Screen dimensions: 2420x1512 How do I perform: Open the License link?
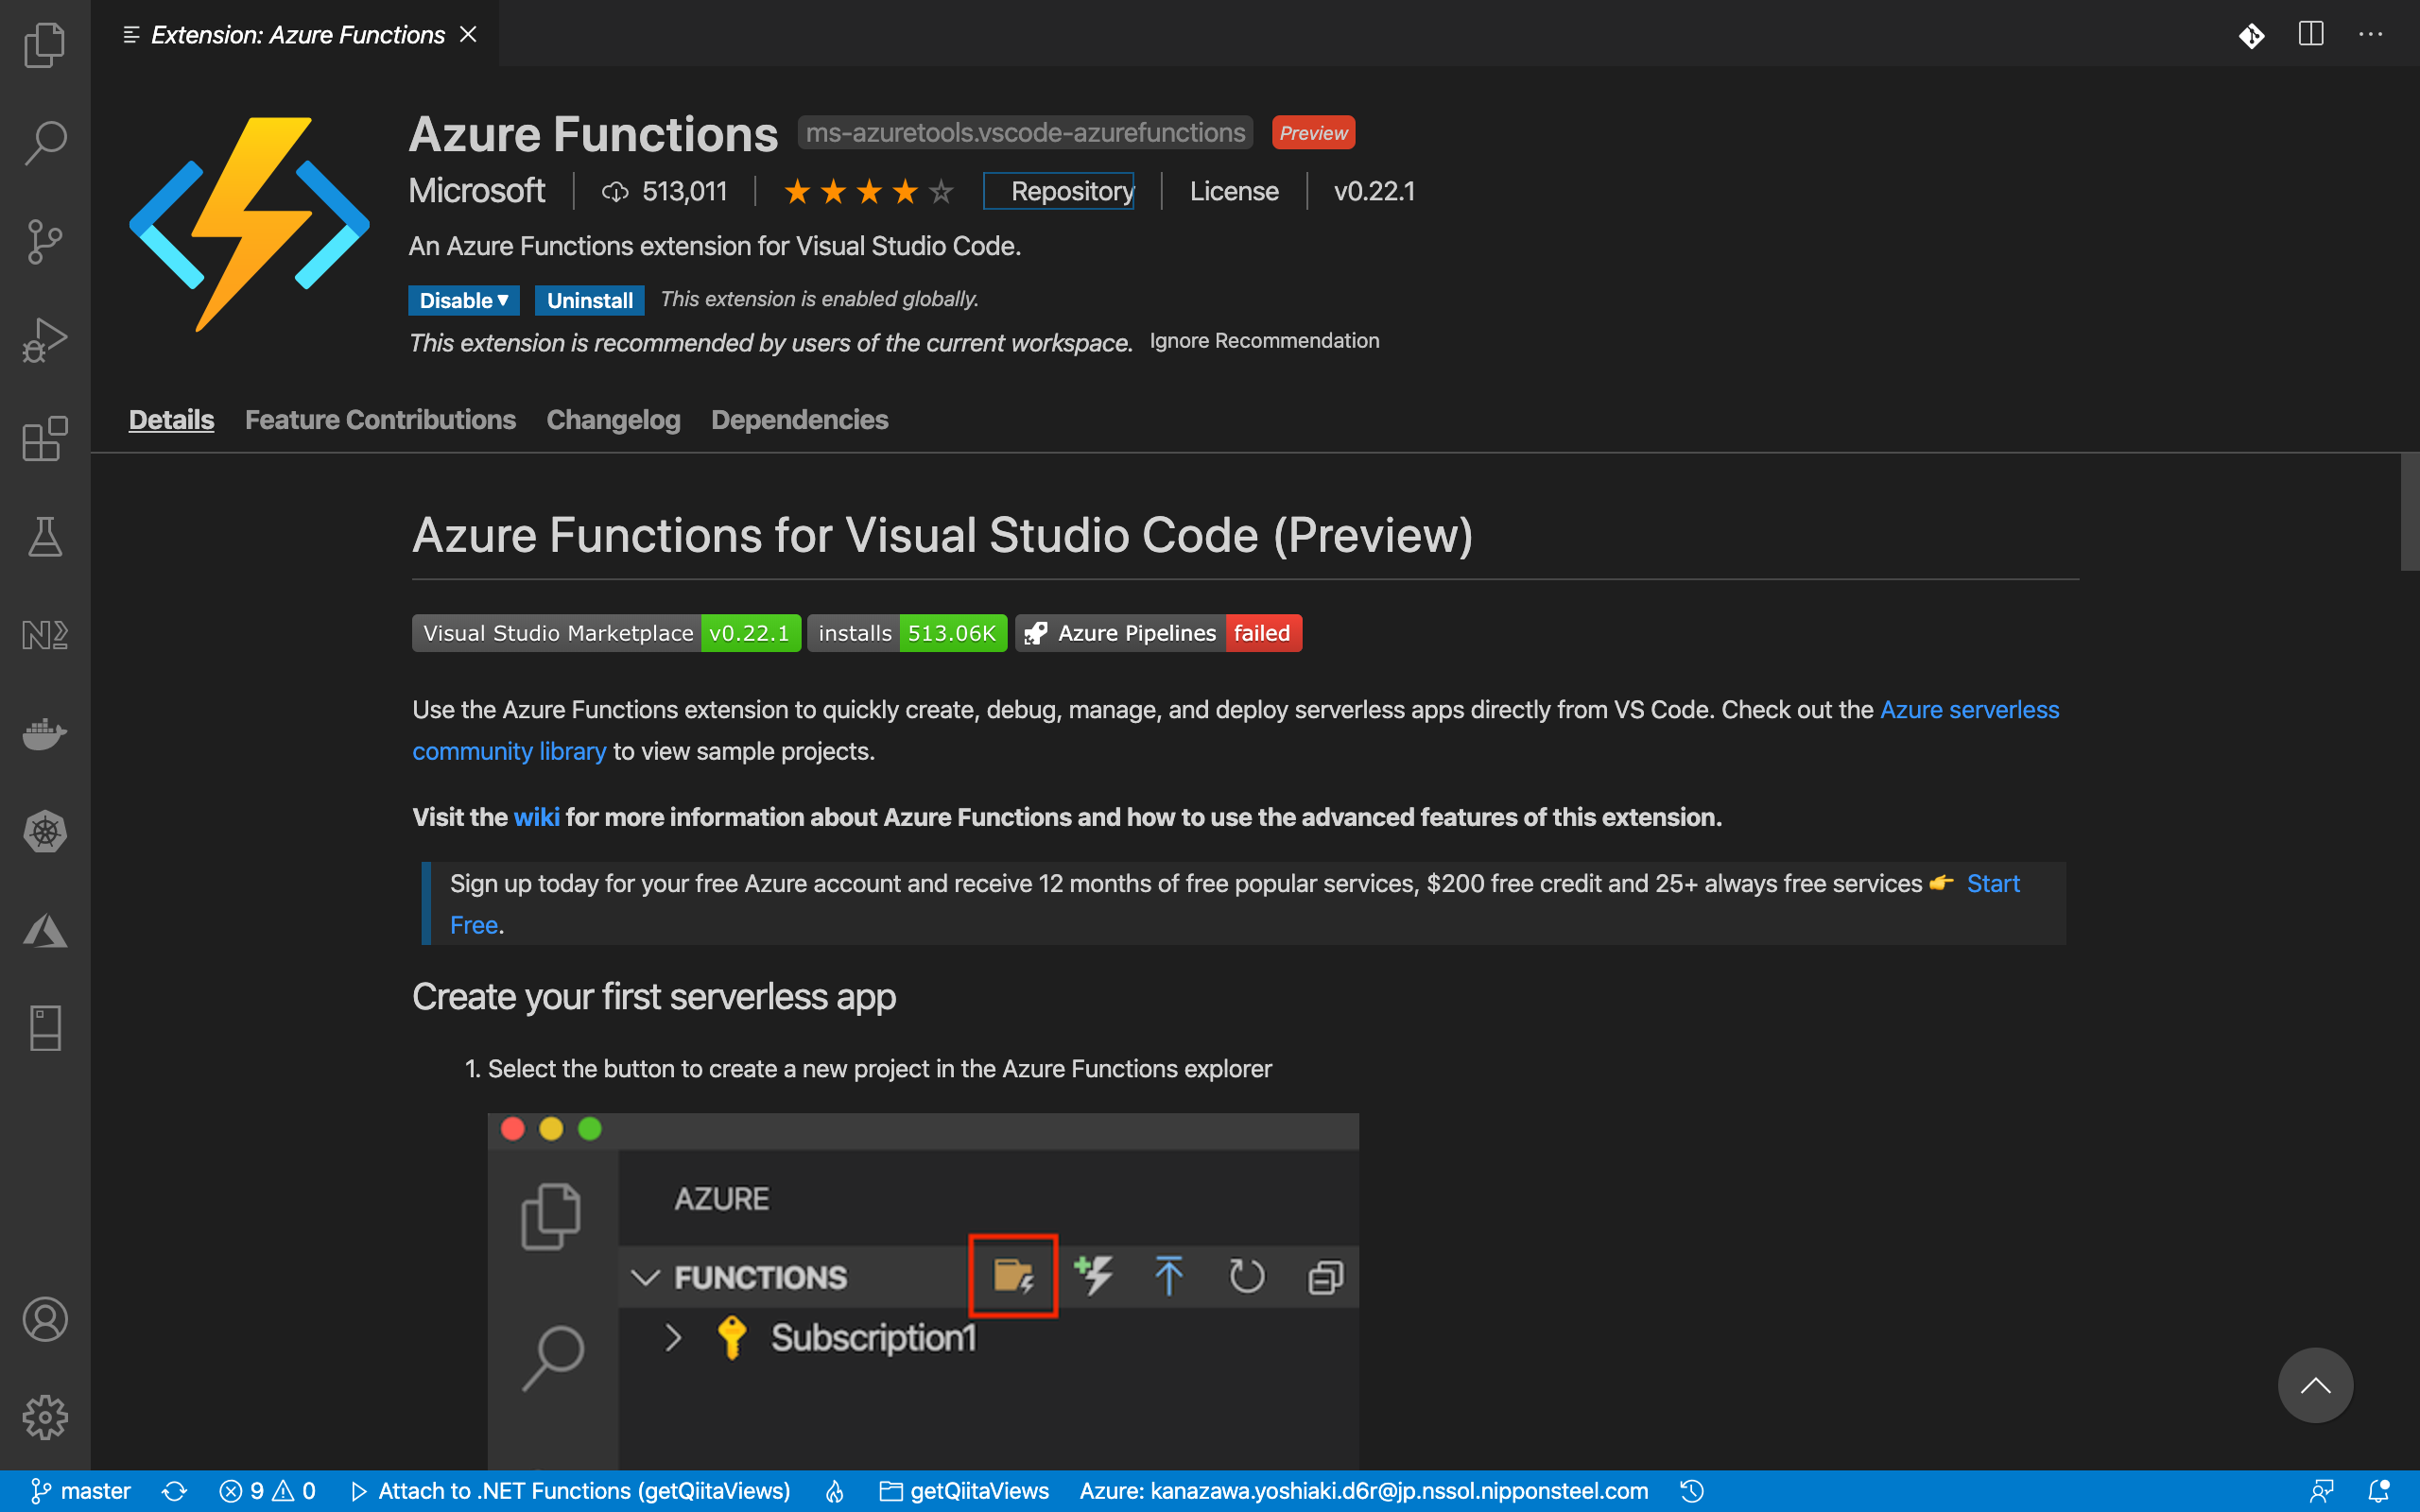[x=1234, y=191]
